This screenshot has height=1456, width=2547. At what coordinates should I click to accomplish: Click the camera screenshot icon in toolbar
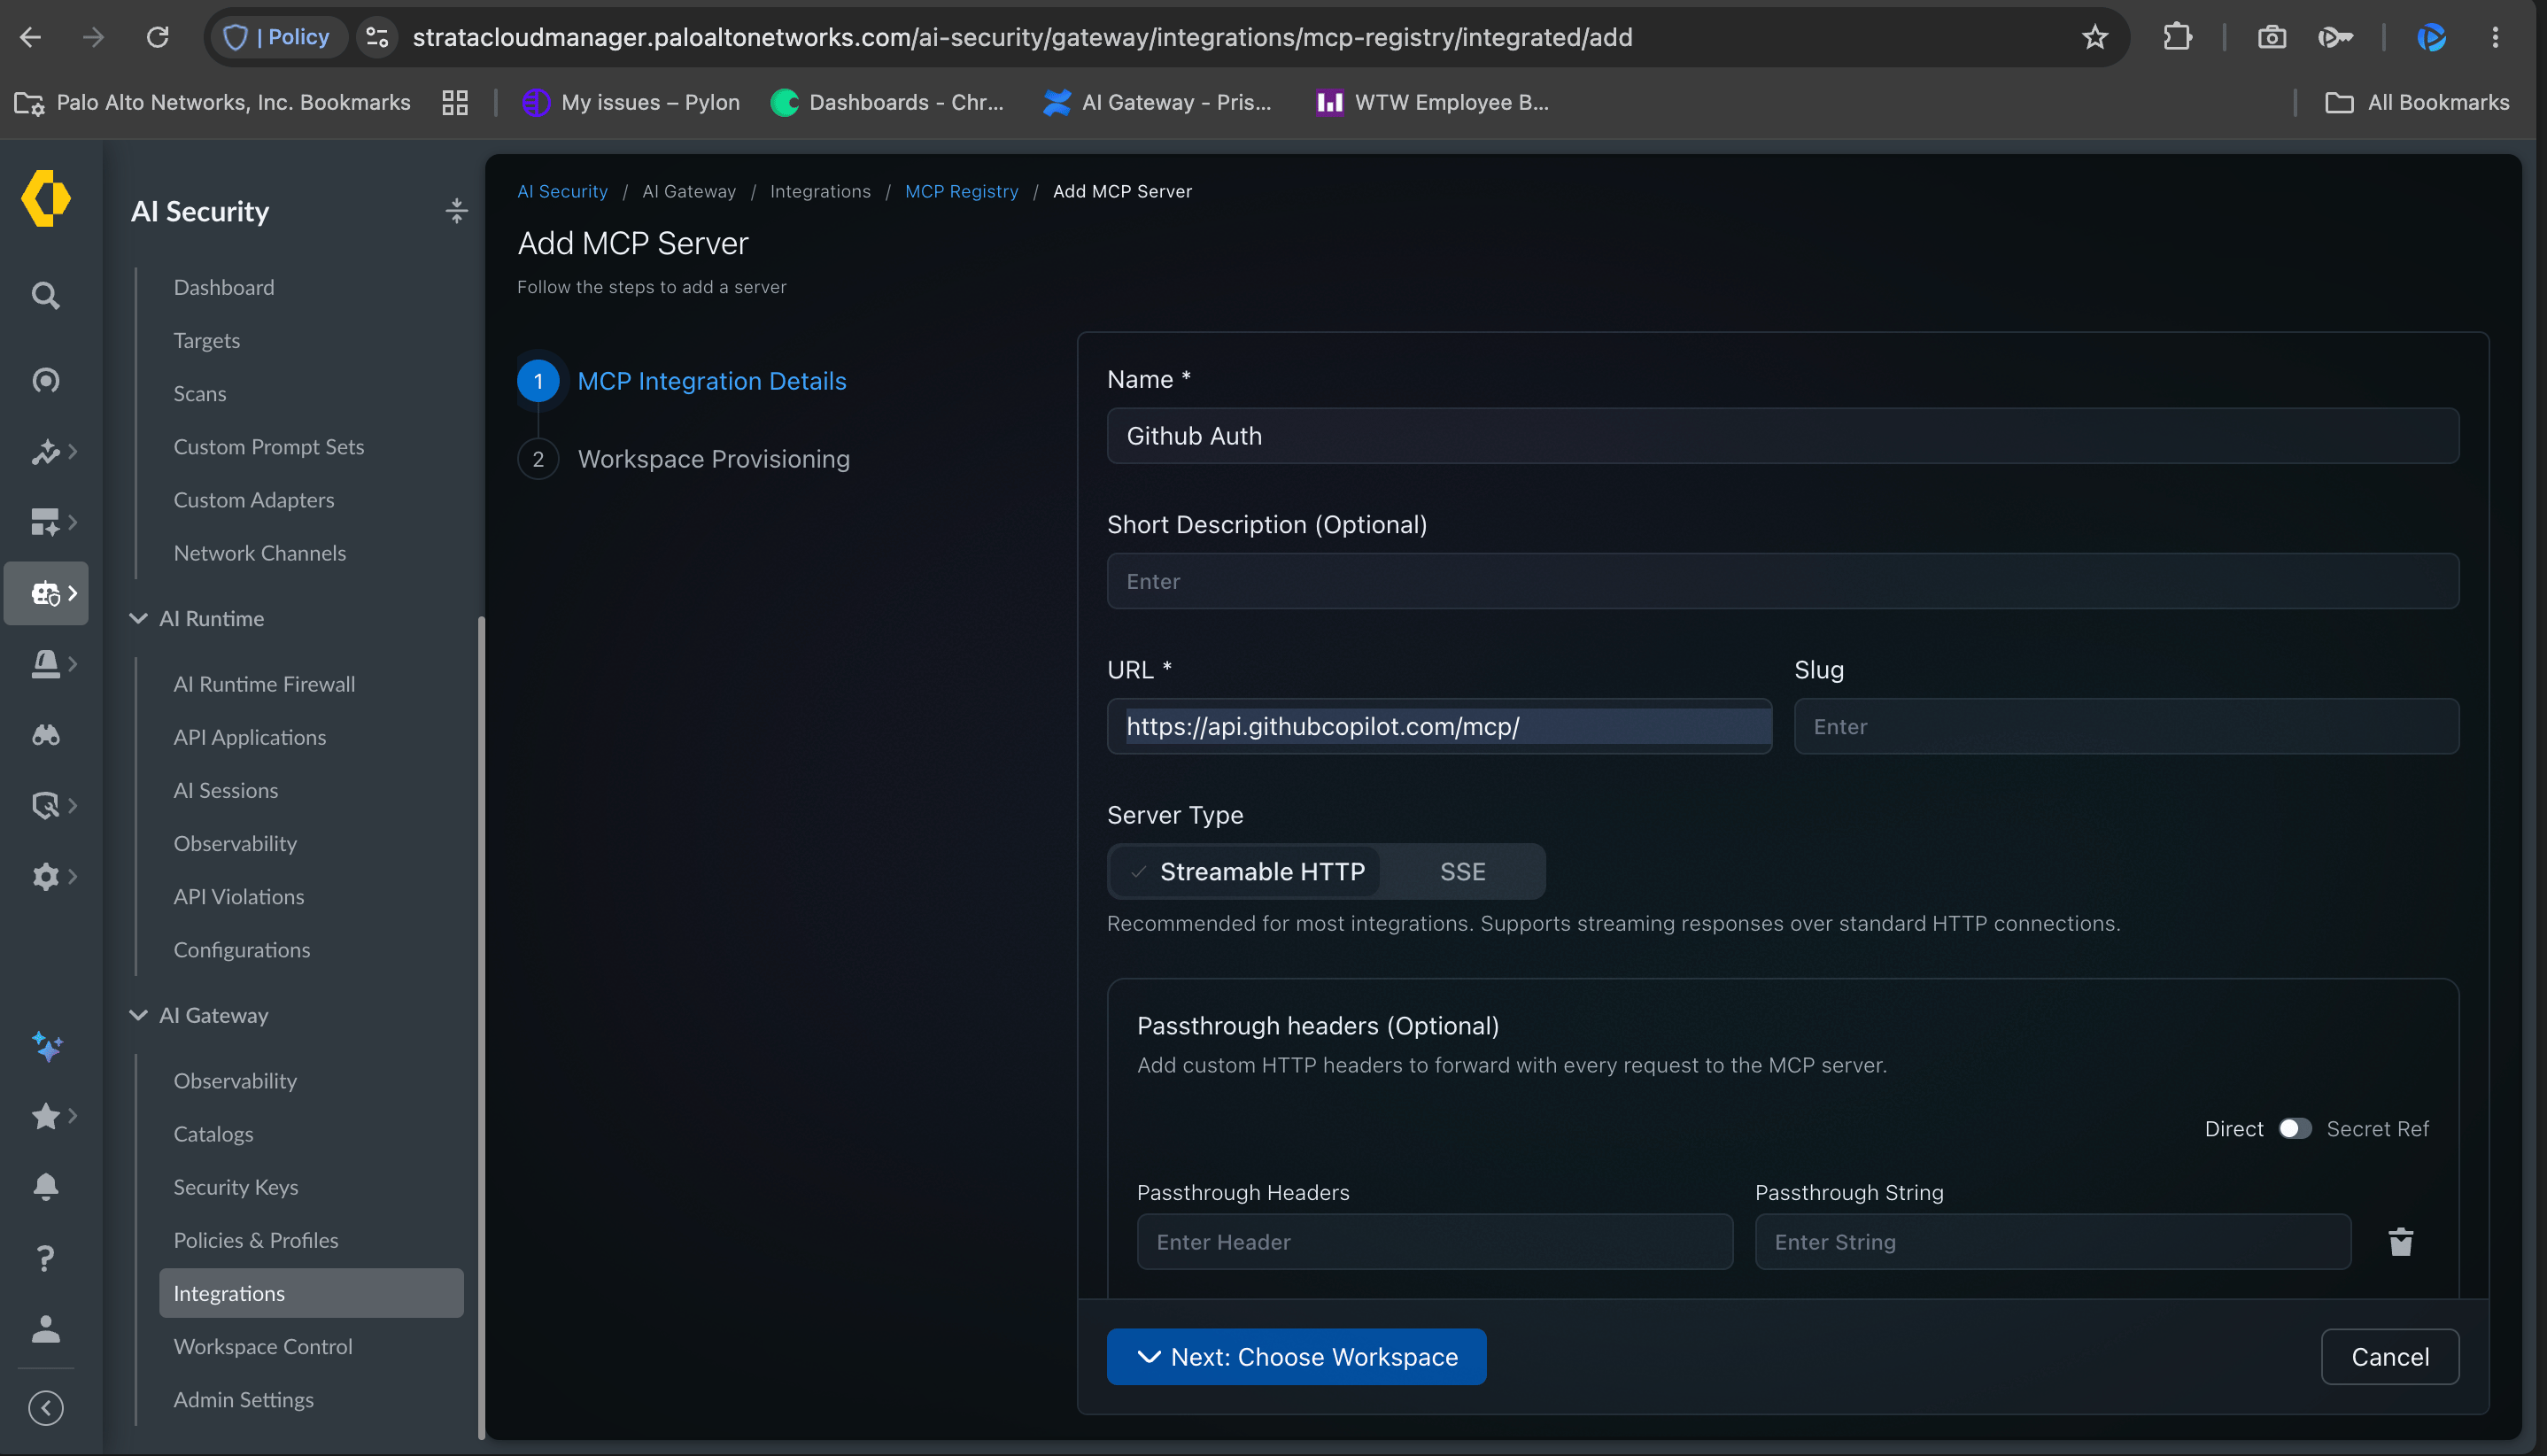(2272, 37)
